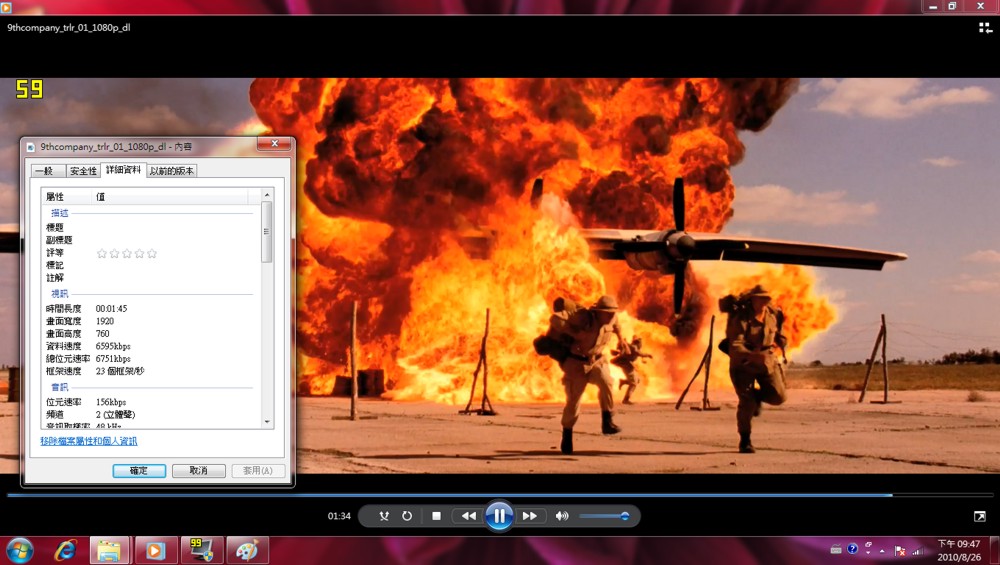The image size is (1000, 565).
Task: Click the video seek progress bar
Action: 500,495
